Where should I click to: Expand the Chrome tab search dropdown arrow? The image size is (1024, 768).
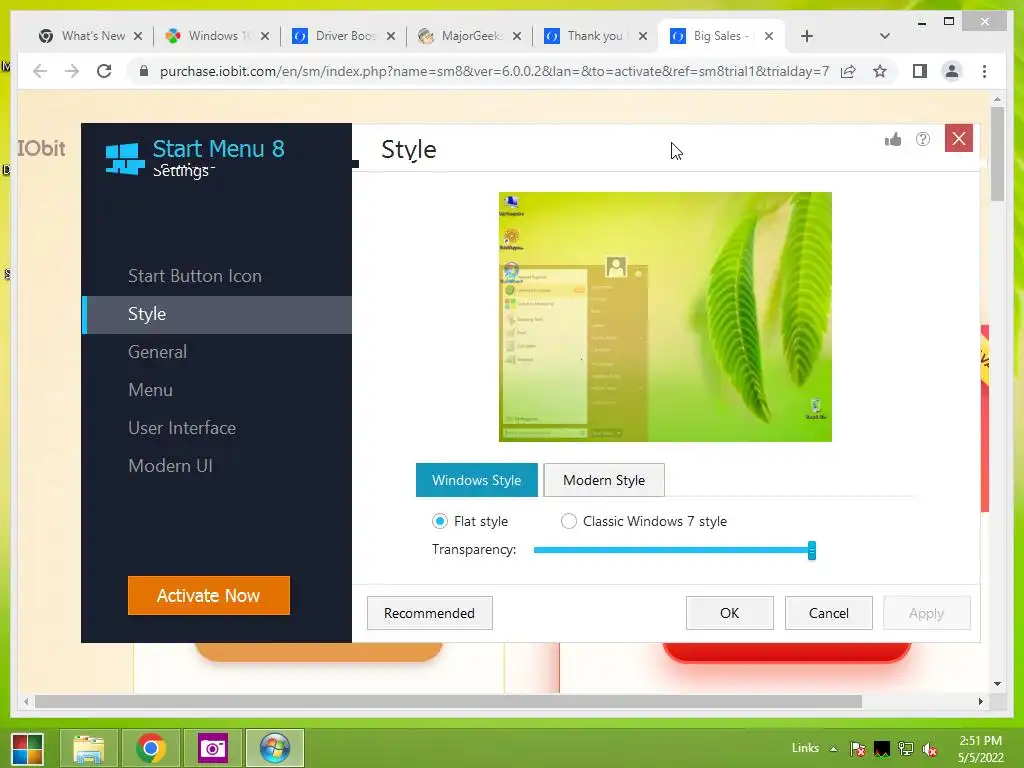click(885, 36)
